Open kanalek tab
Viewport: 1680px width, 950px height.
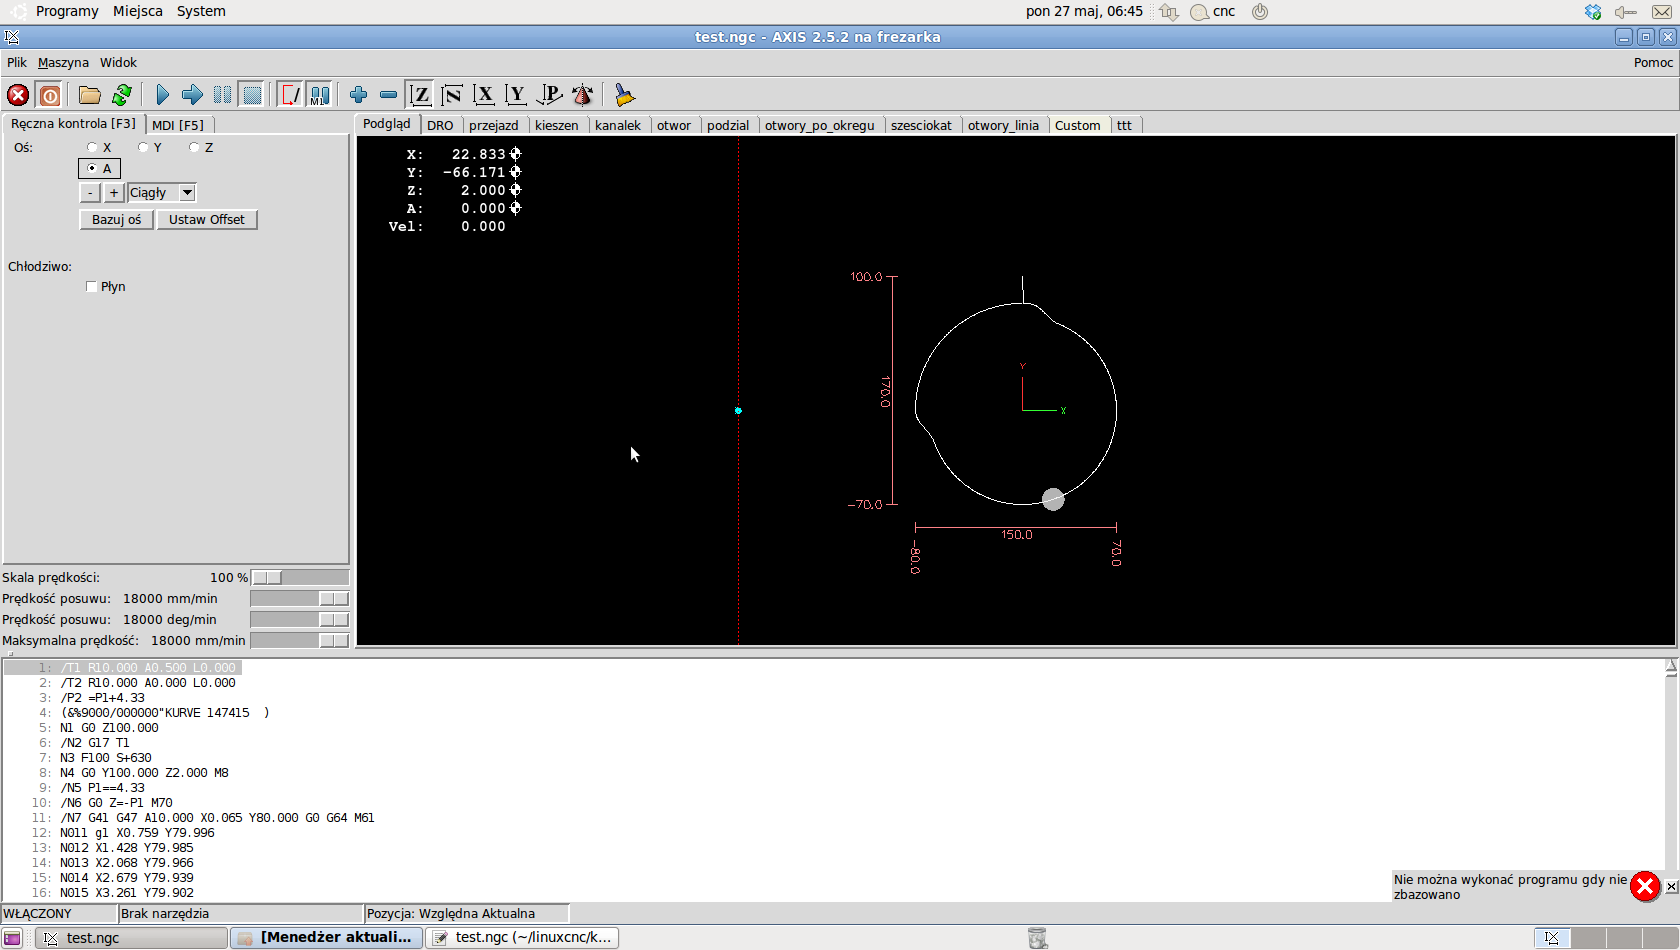pyautogui.click(x=618, y=125)
